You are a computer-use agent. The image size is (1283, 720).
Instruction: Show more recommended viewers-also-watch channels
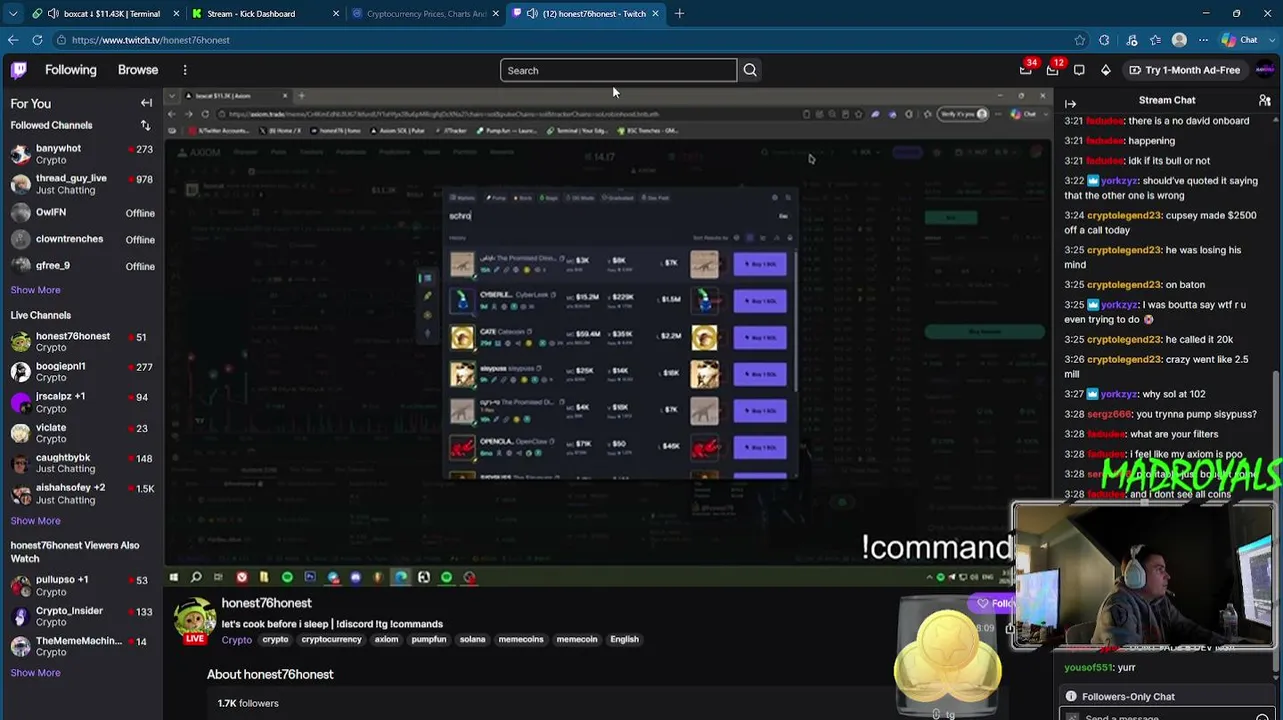pyautogui.click(x=35, y=673)
